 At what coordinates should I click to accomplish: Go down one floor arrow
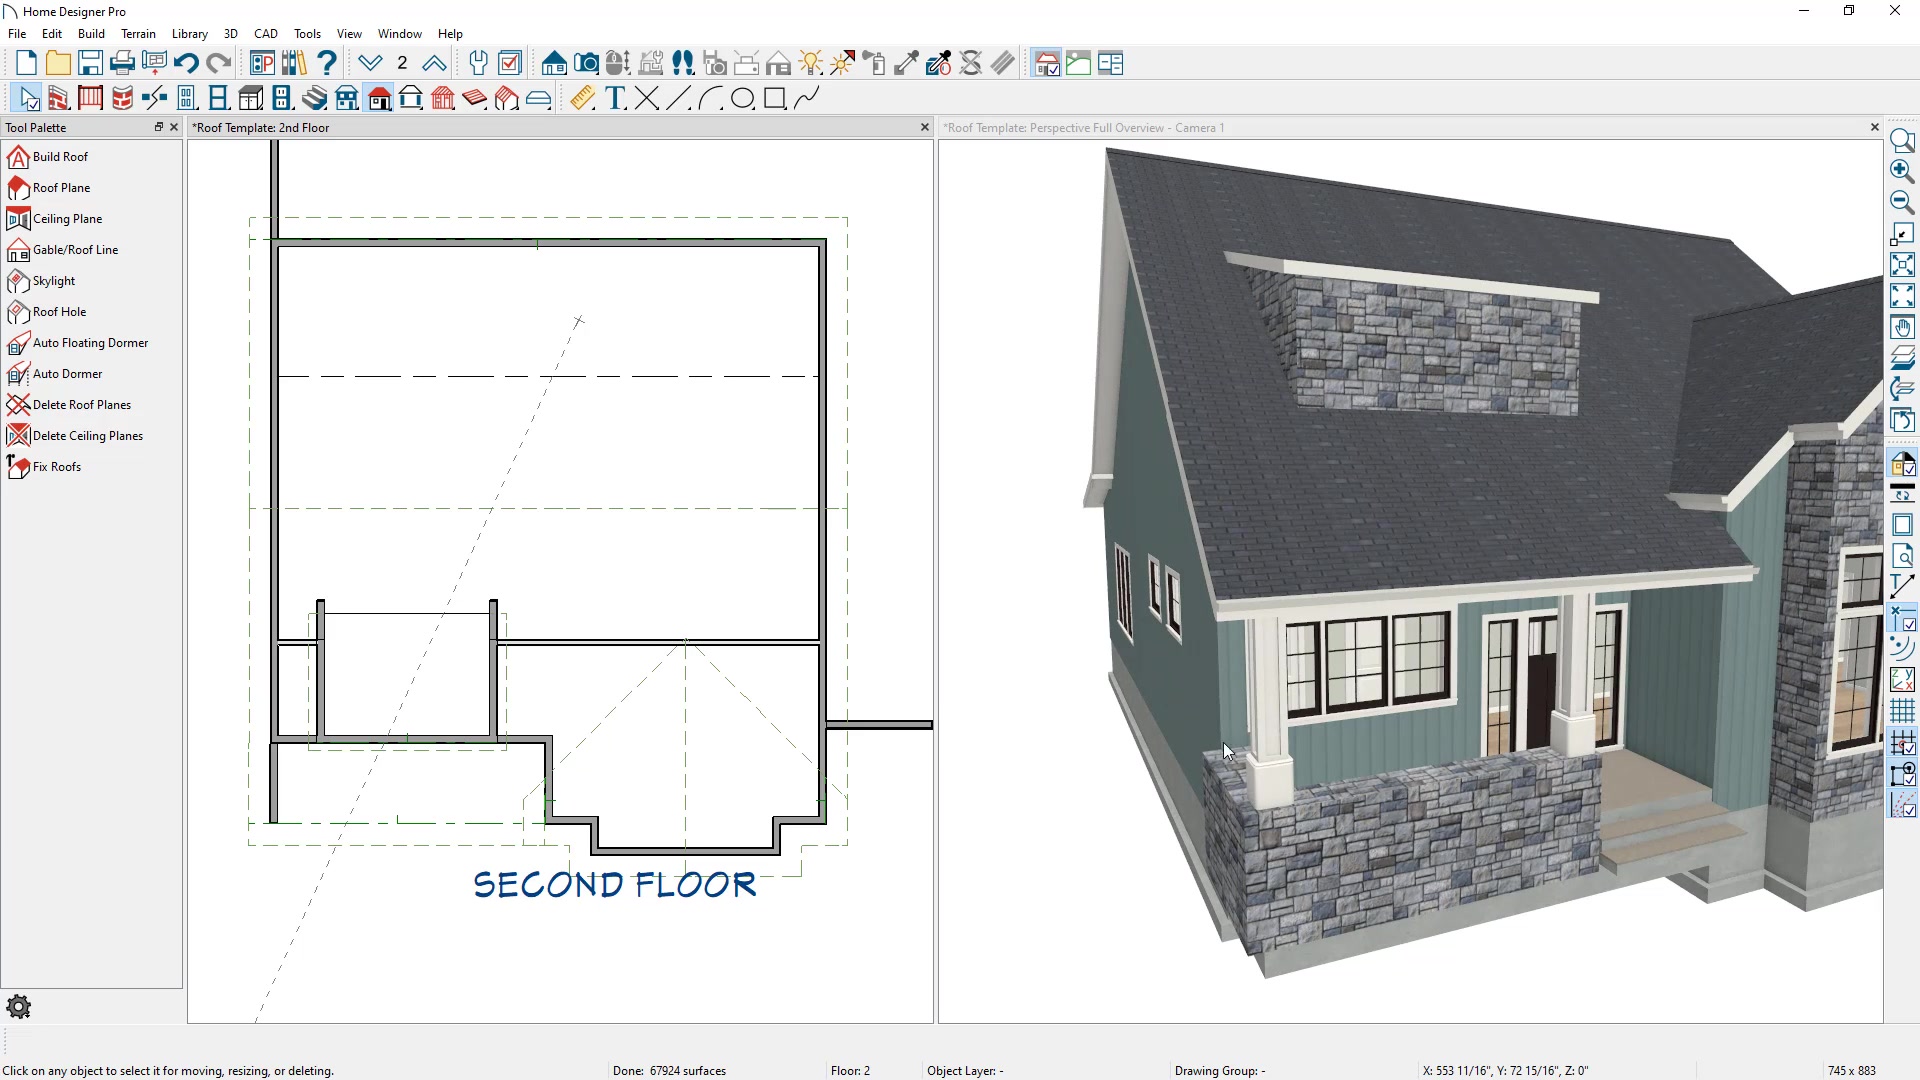(x=370, y=64)
